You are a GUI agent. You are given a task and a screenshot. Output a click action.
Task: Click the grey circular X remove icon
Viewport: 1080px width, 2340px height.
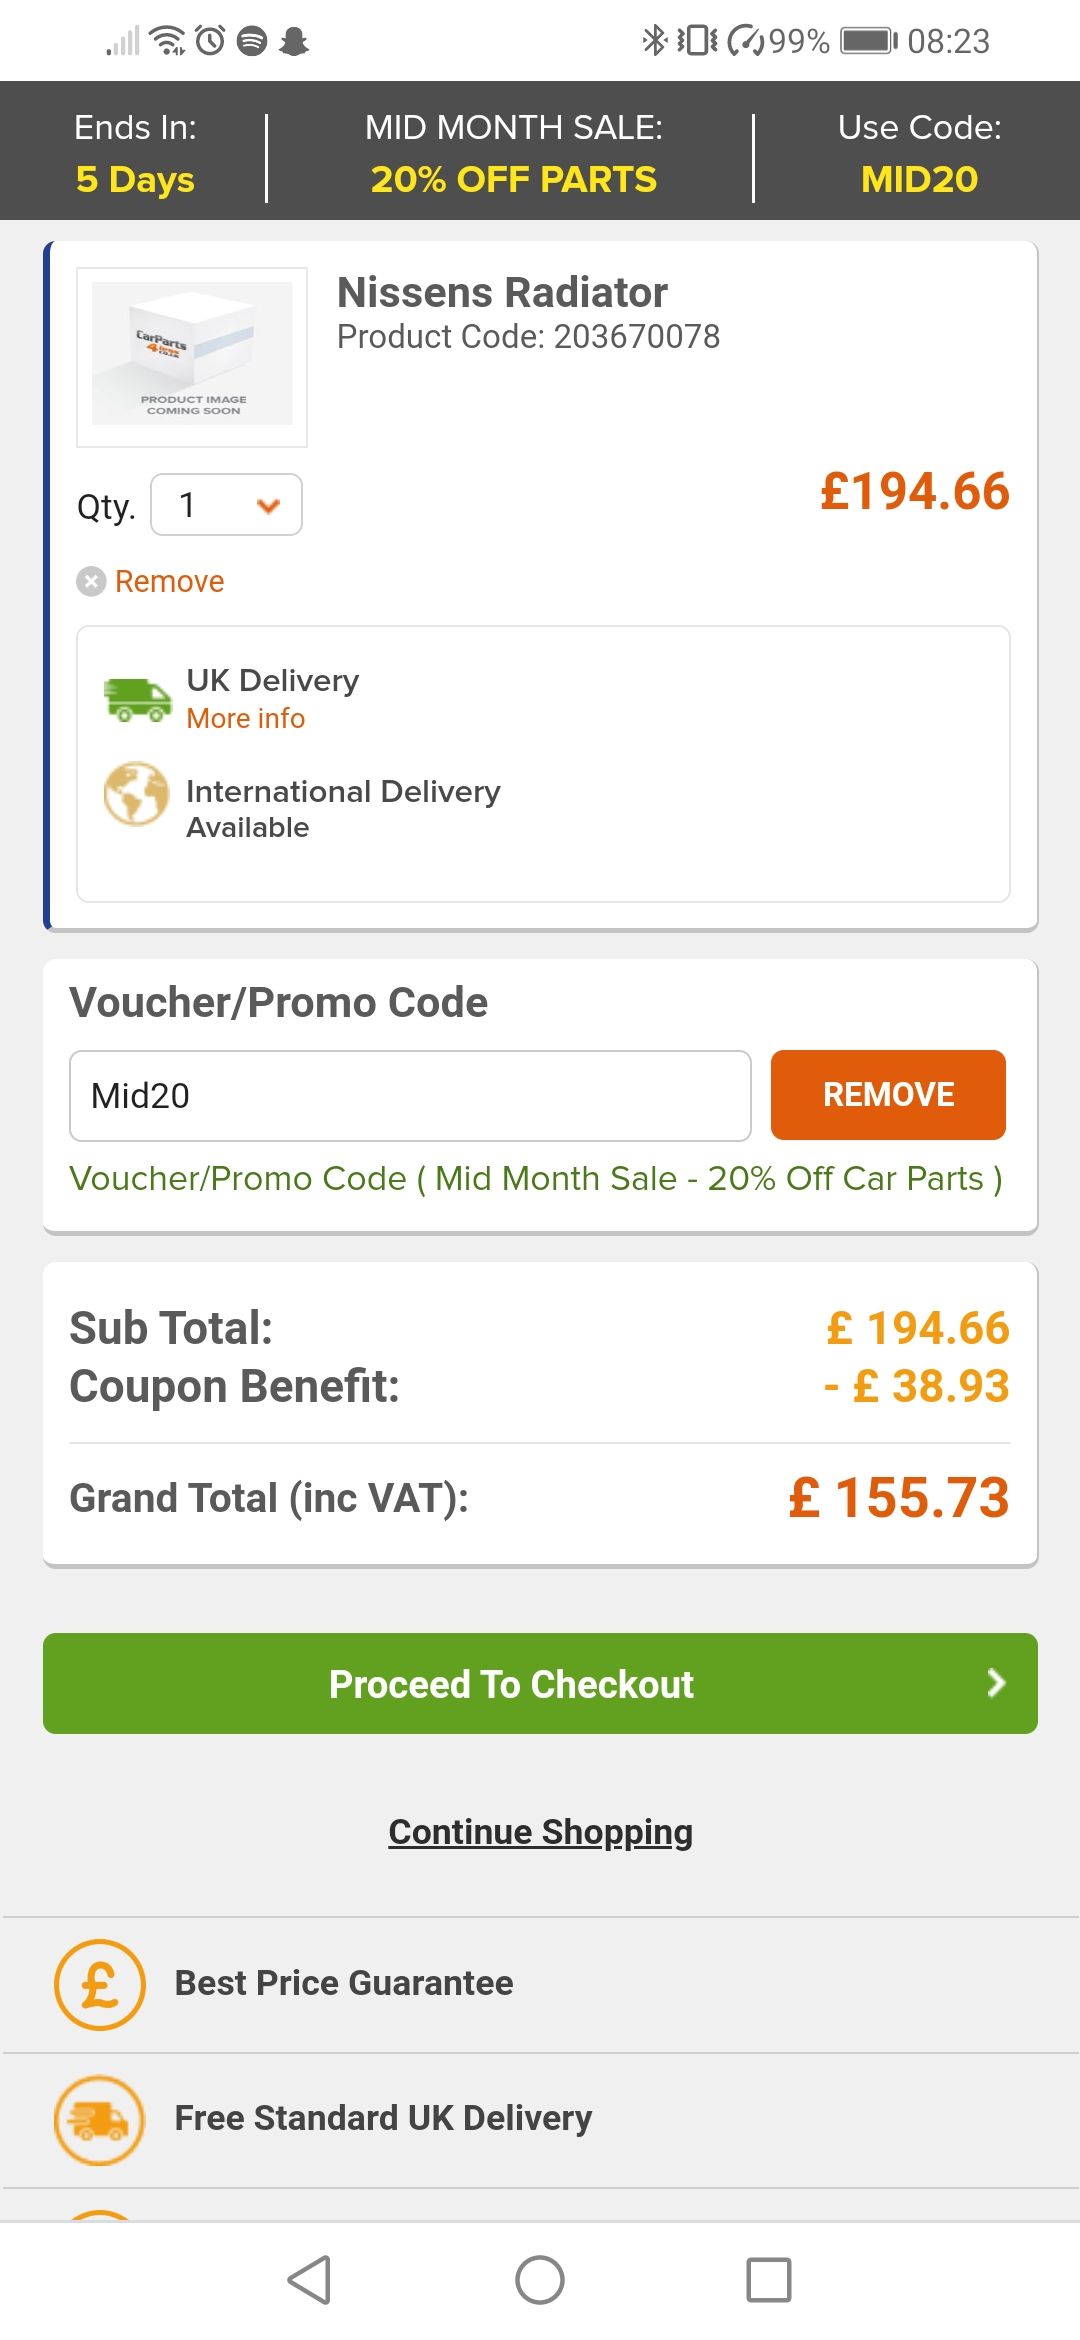(x=91, y=581)
